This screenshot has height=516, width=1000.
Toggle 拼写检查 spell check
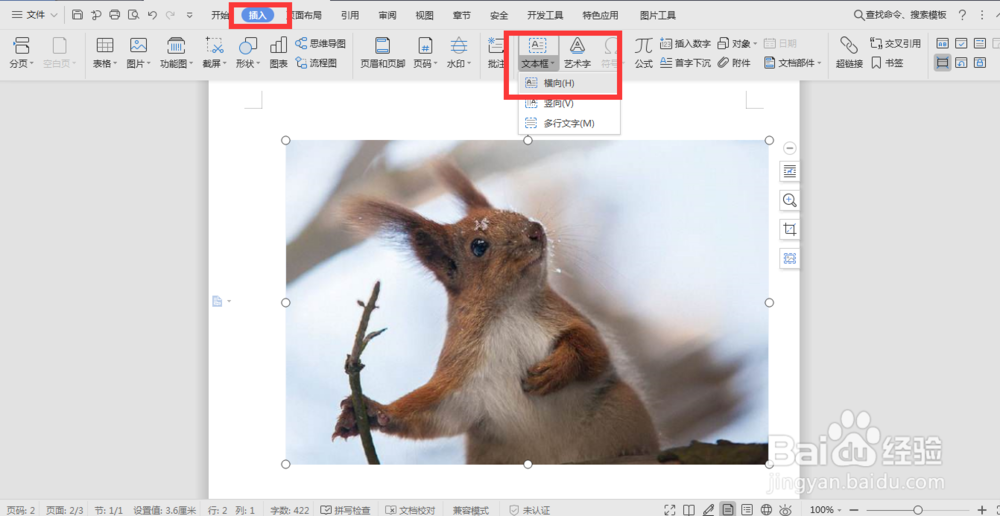coord(345,510)
